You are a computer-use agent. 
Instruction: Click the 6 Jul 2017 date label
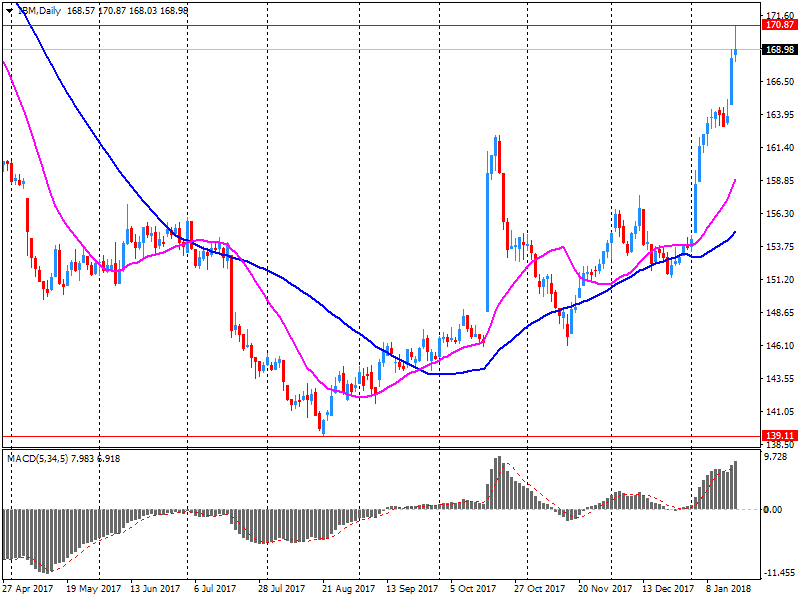coord(213,589)
